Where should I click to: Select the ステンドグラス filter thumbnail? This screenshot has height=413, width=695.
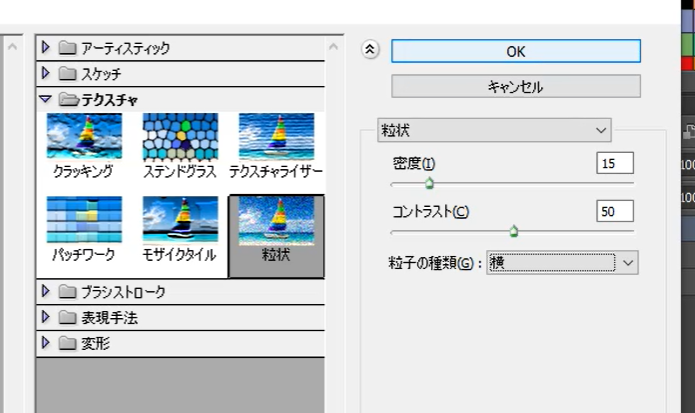(x=180, y=137)
